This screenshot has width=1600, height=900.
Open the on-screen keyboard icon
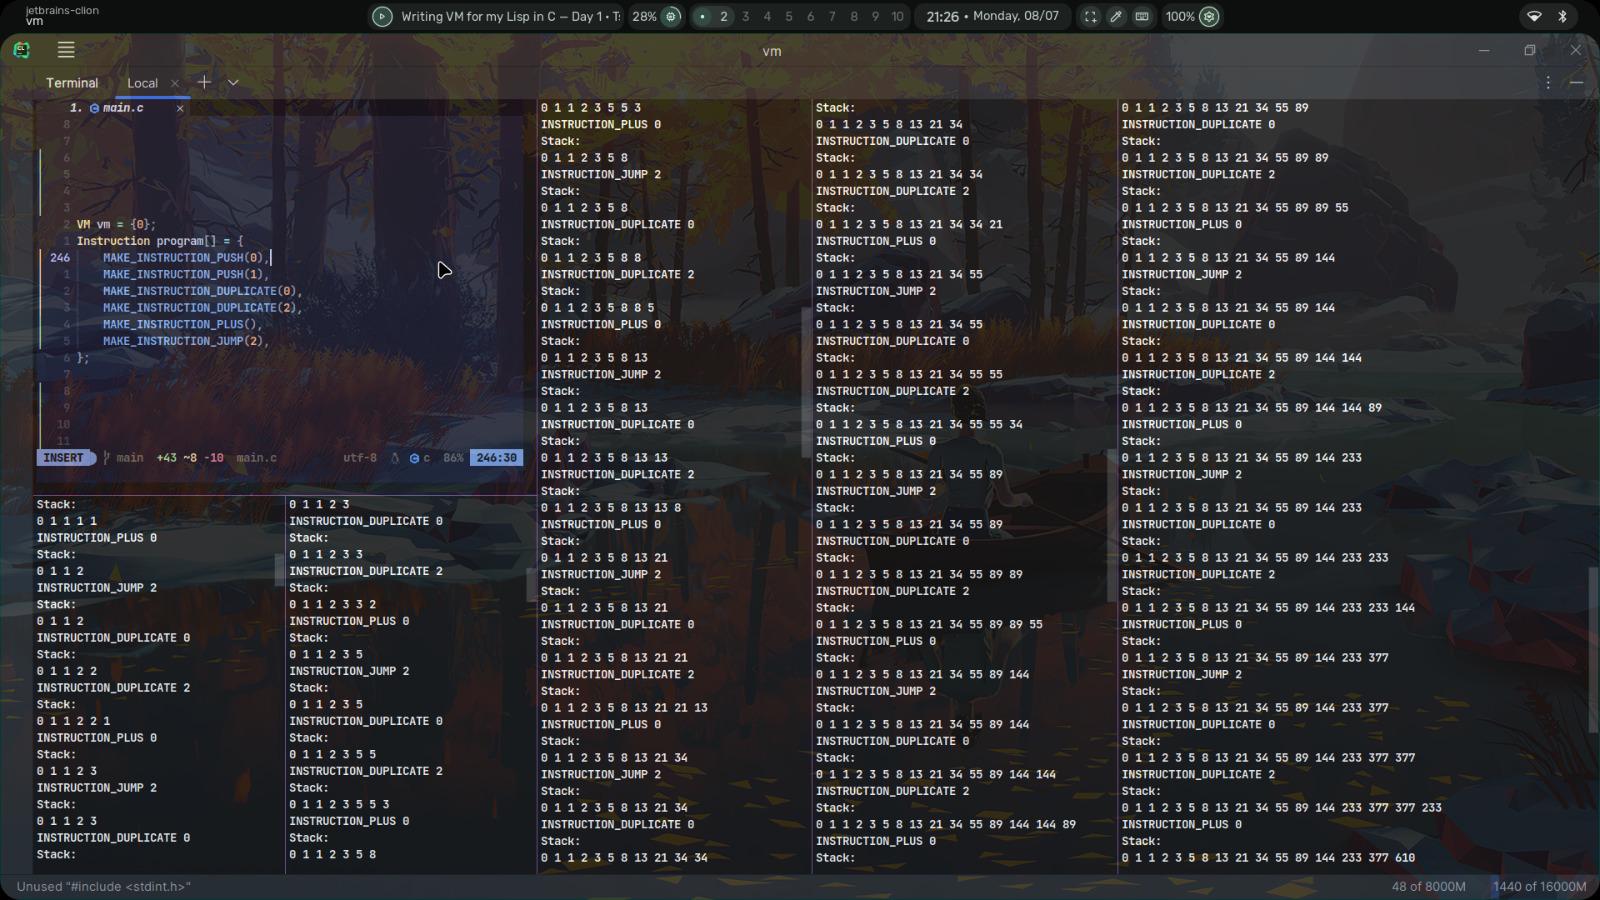pyautogui.click(x=1144, y=16)
